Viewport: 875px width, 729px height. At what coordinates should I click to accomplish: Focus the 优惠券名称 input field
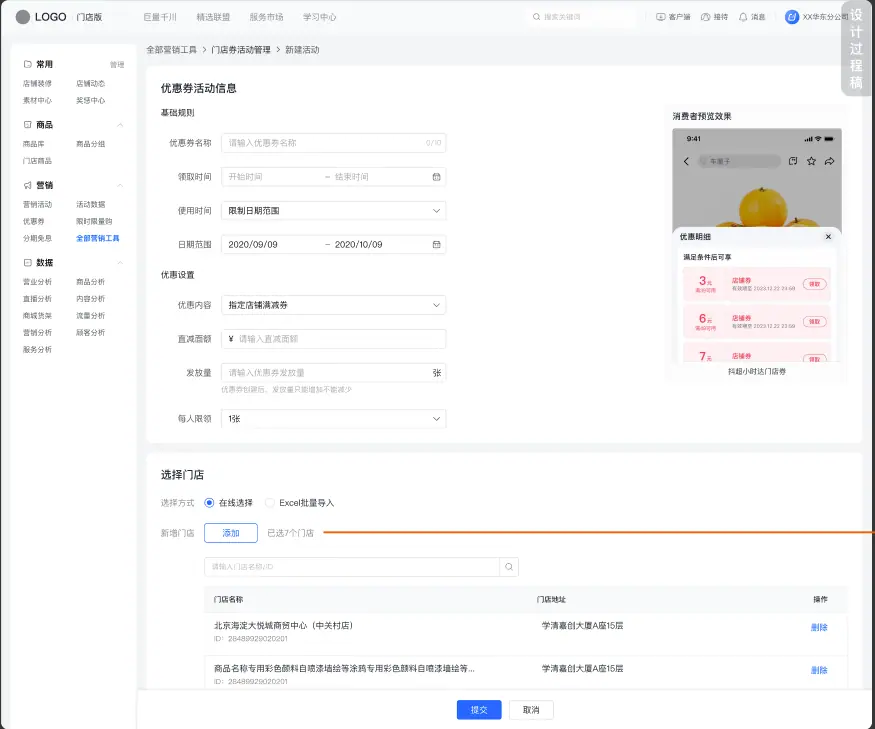[334, 143]
